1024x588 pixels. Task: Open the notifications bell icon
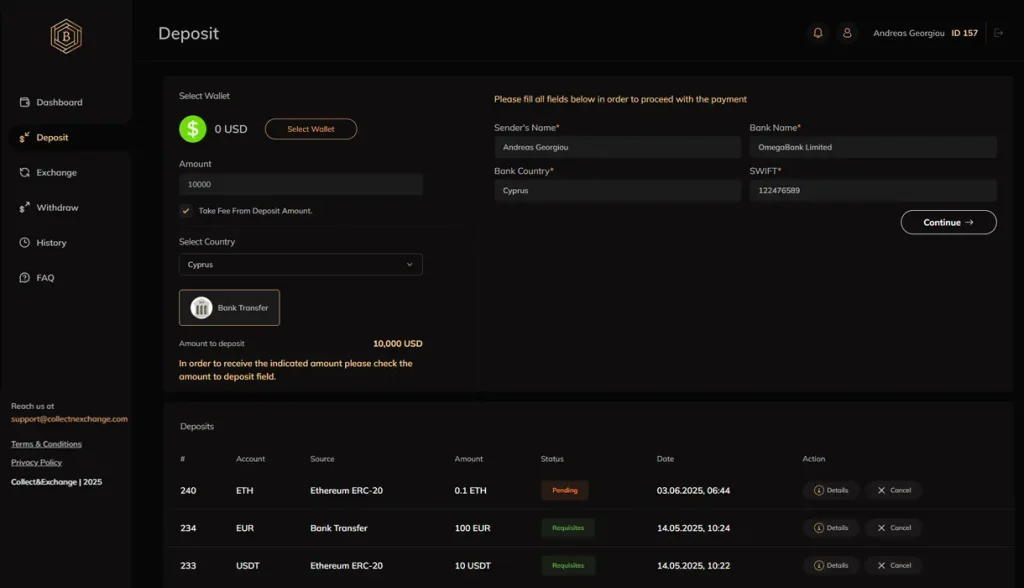[818, 33]
